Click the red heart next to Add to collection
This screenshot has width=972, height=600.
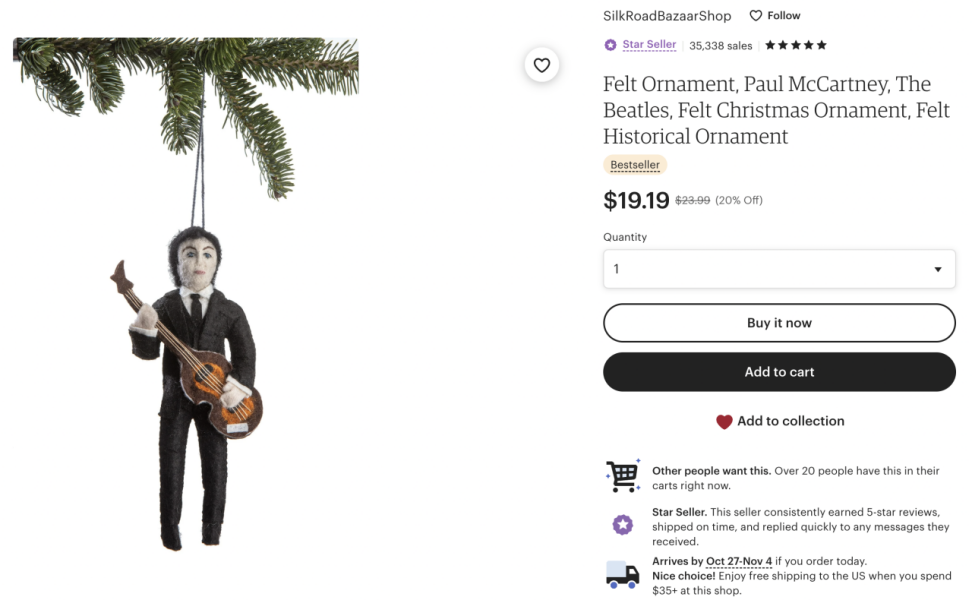(x=723, y=421)
